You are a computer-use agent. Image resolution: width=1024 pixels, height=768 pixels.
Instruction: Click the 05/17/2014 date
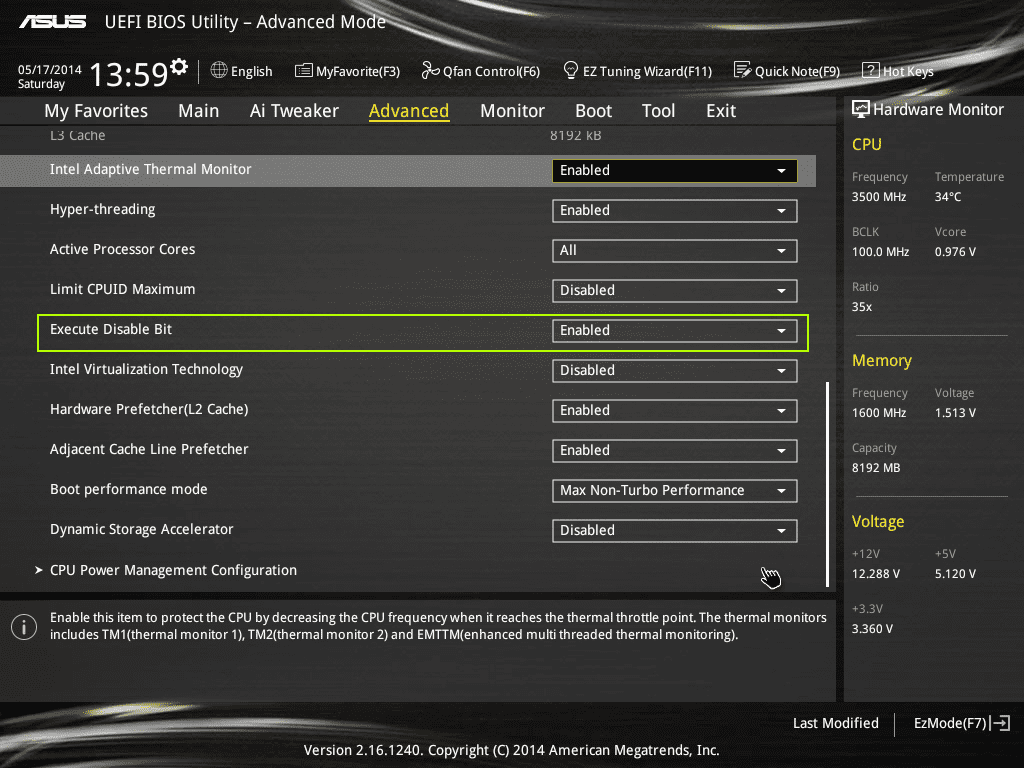pyautogui.click(x=50, y=70)
